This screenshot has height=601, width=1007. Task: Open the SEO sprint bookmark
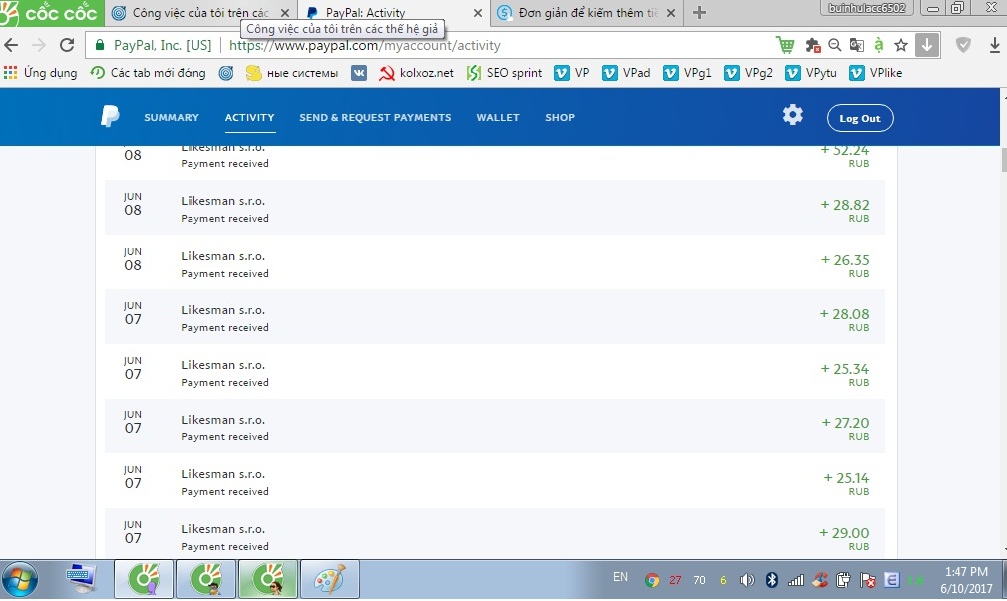(x=504, y=73)
